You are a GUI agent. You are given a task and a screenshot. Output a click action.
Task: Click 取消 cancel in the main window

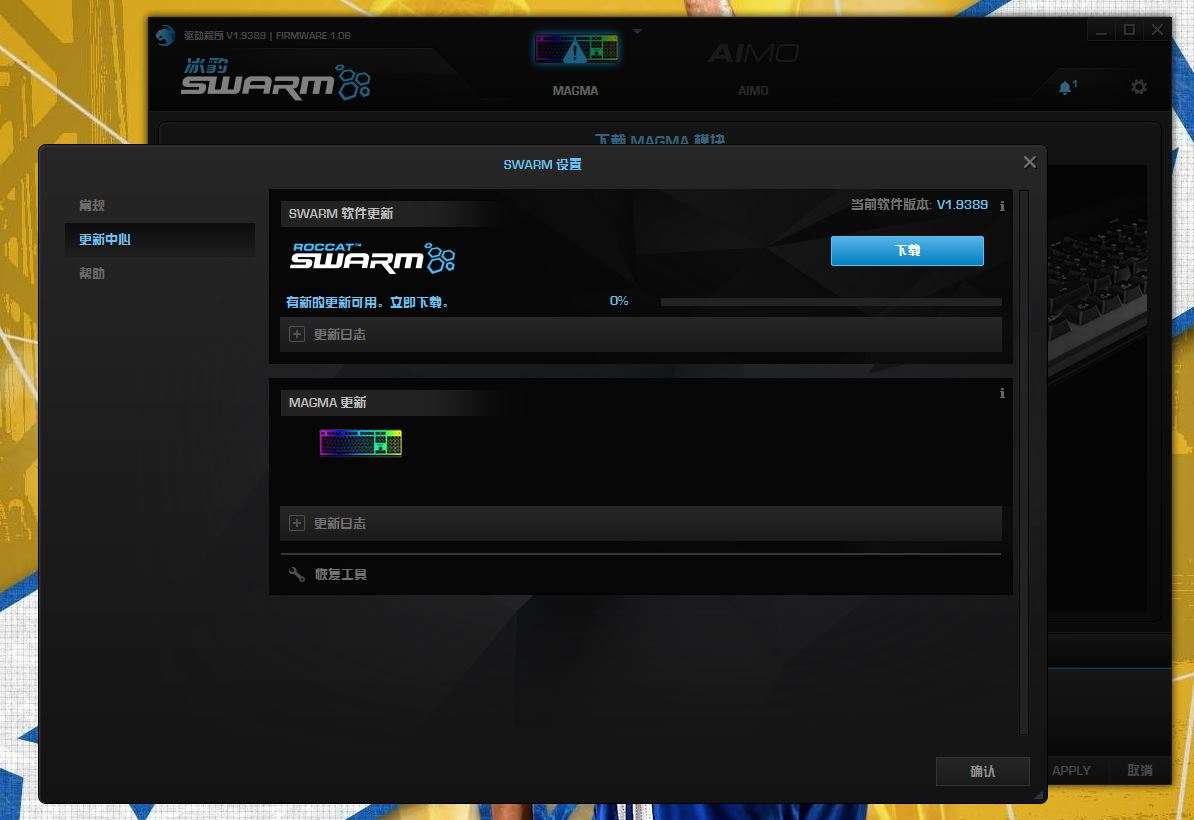click(x=1140, y=771)
